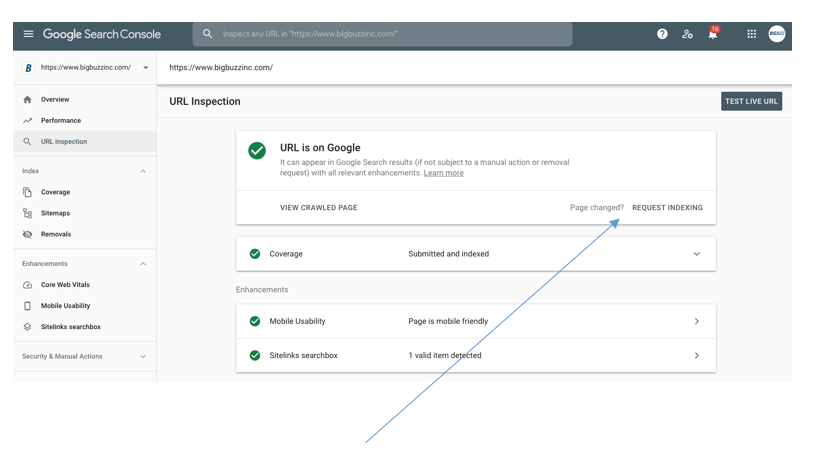This screenshot has height=463, width=822.
Task: Open Mobile Usability in sidebar
Action: click(x=66, y=306)
